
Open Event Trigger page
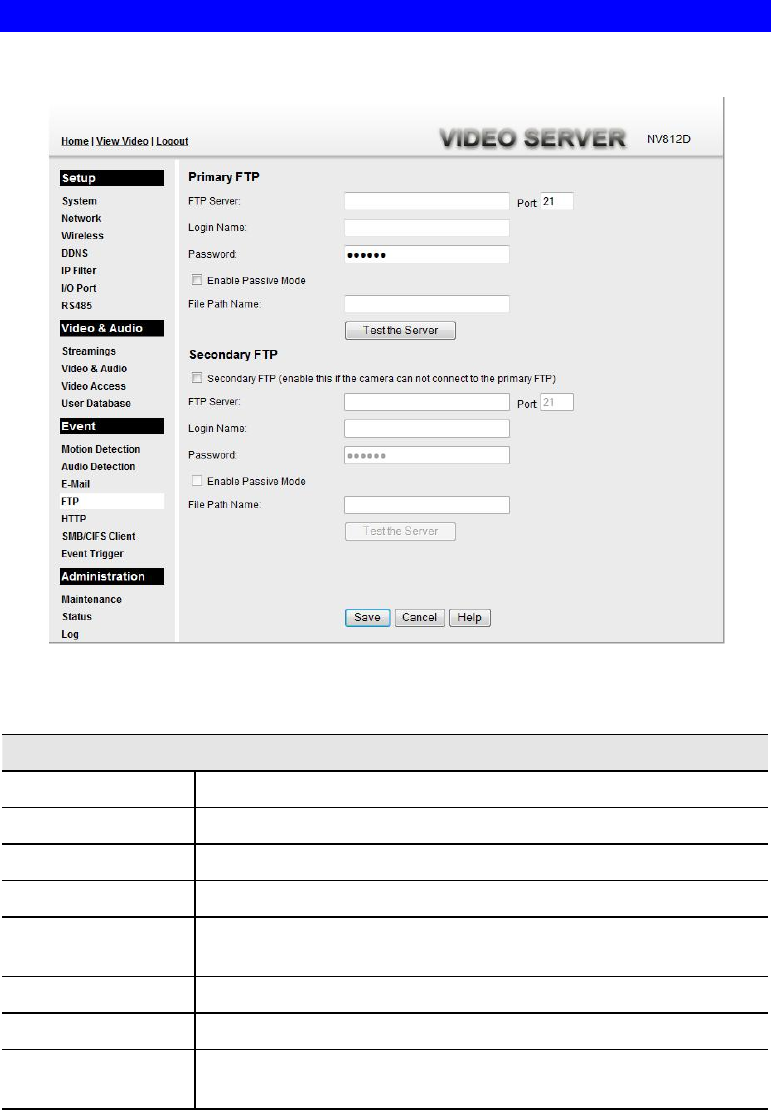click(x=92, y=554)
